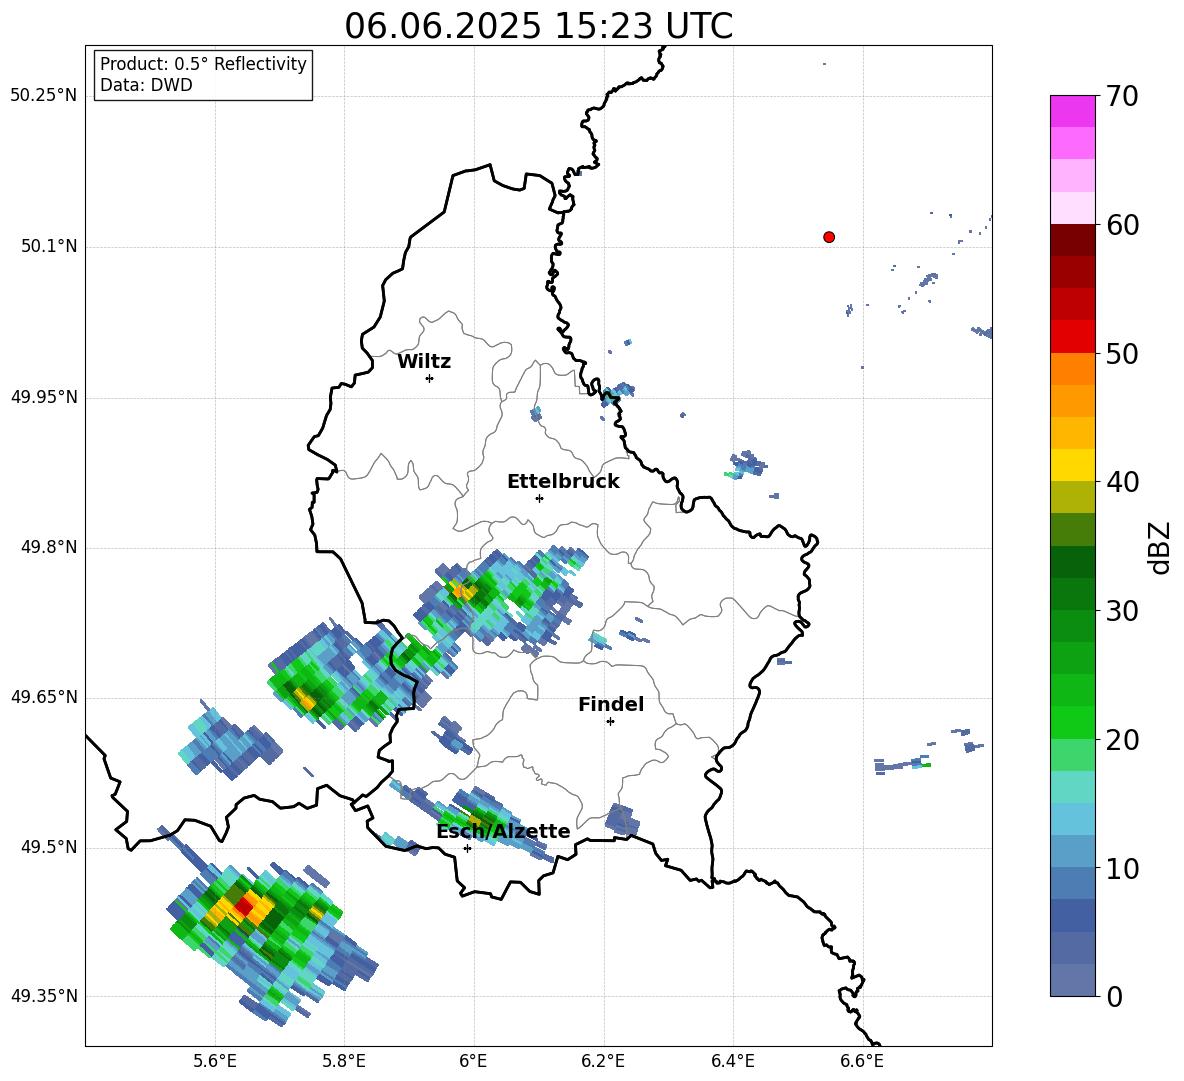Click the Product: 0.5° Reflectivity text
Viewport: 1184px width, 1081px height.
(x=203, y=64)
